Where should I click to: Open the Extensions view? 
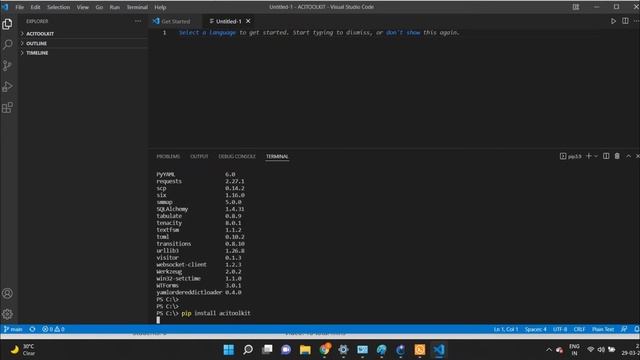(x=7, y=108)
